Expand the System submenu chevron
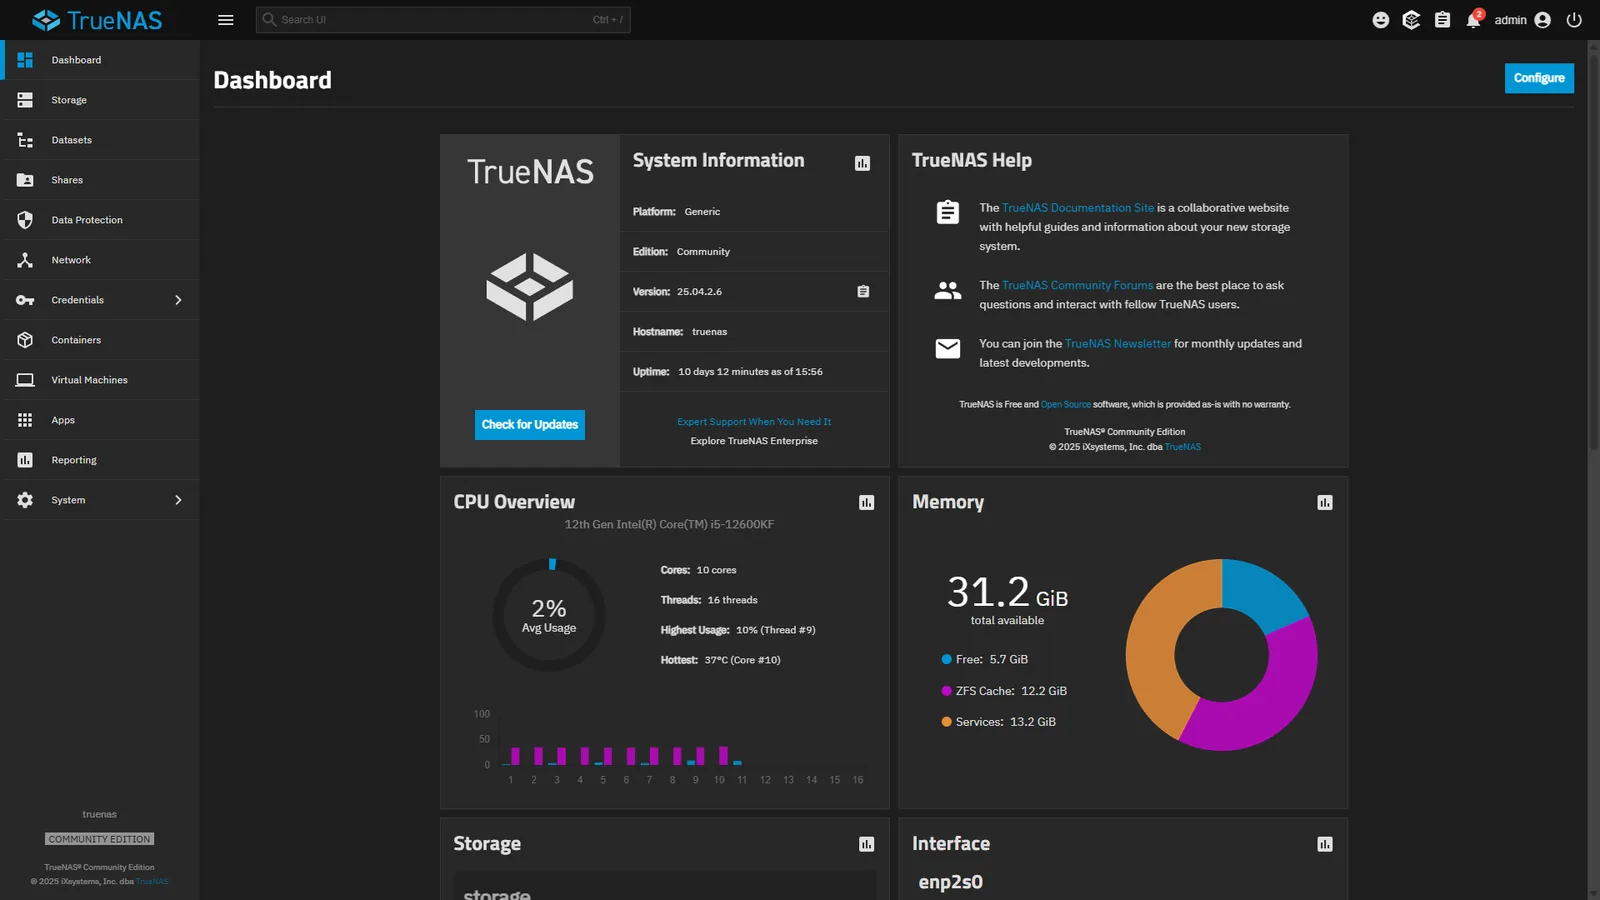Screen dimensions: 1600x900 [178, 500]
